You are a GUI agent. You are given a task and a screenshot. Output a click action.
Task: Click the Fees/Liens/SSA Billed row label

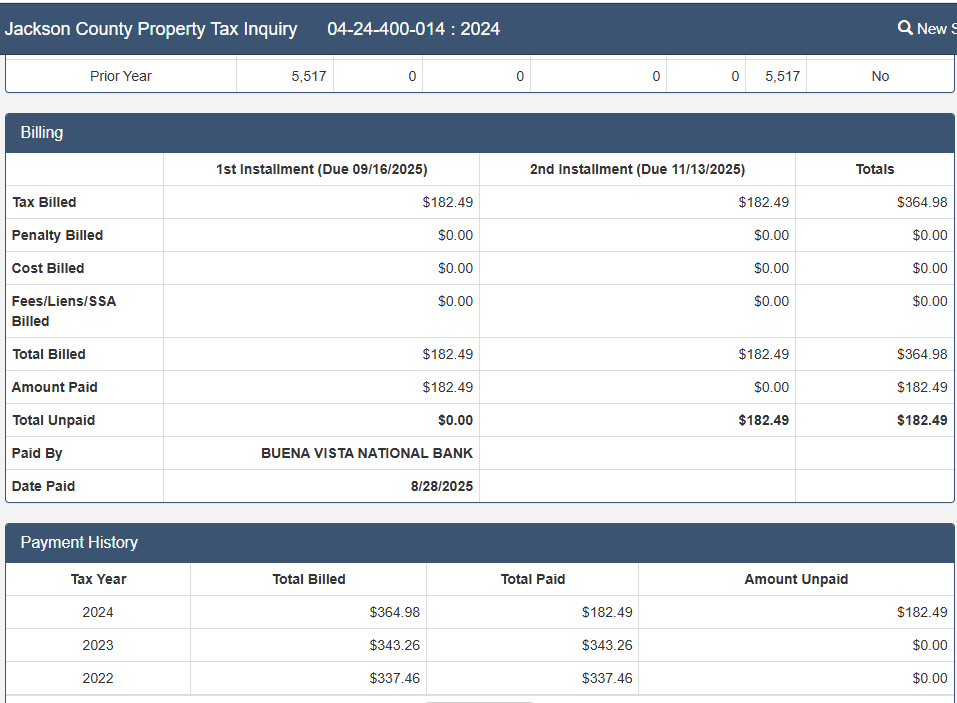pos(64,311)
